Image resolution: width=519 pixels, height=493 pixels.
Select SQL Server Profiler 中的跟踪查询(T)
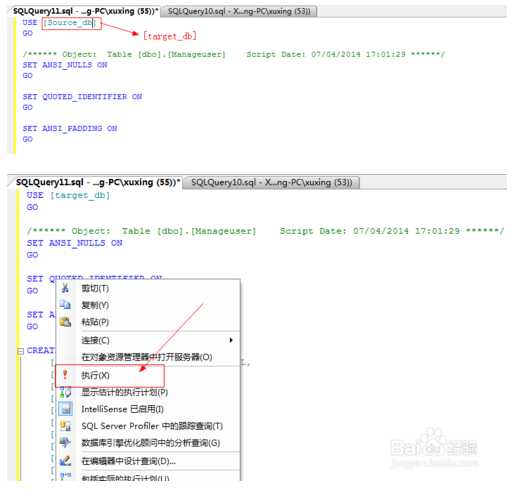[x=148, y=426]
